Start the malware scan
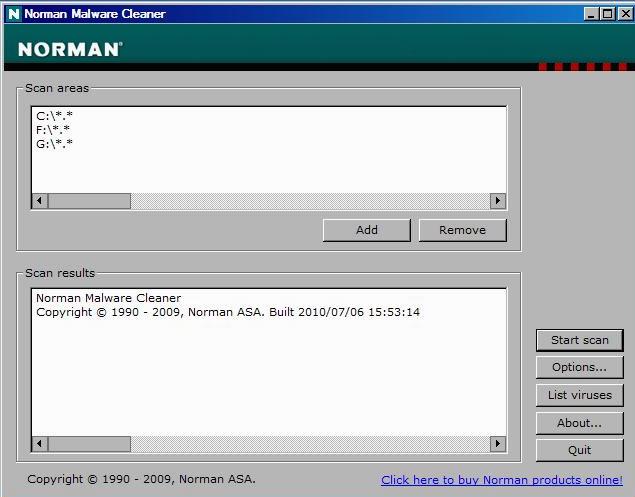The height and width of the screenshot is (497, 635). coord(580,340)
